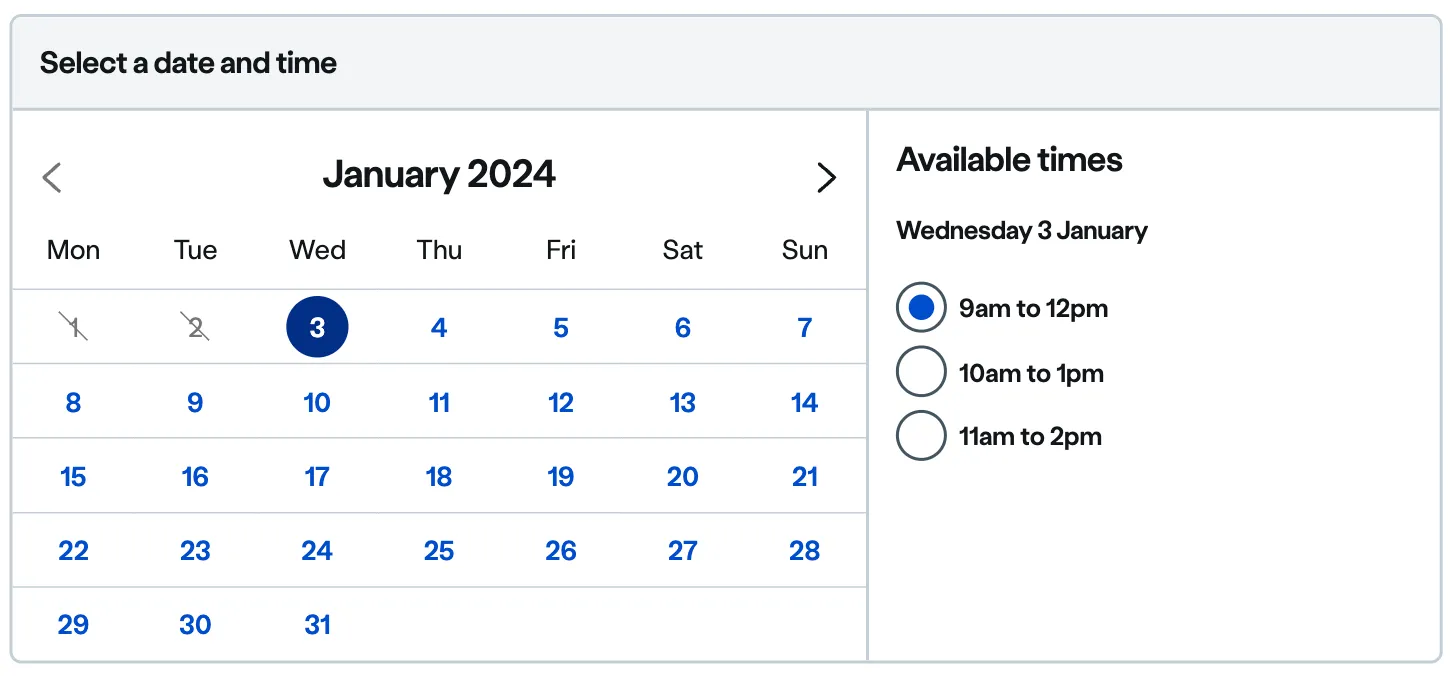This screenshot has height=676, width=1454.
Task: Pick date 12 in calendar
Action: pyautogui.click(x=561, y=402)
